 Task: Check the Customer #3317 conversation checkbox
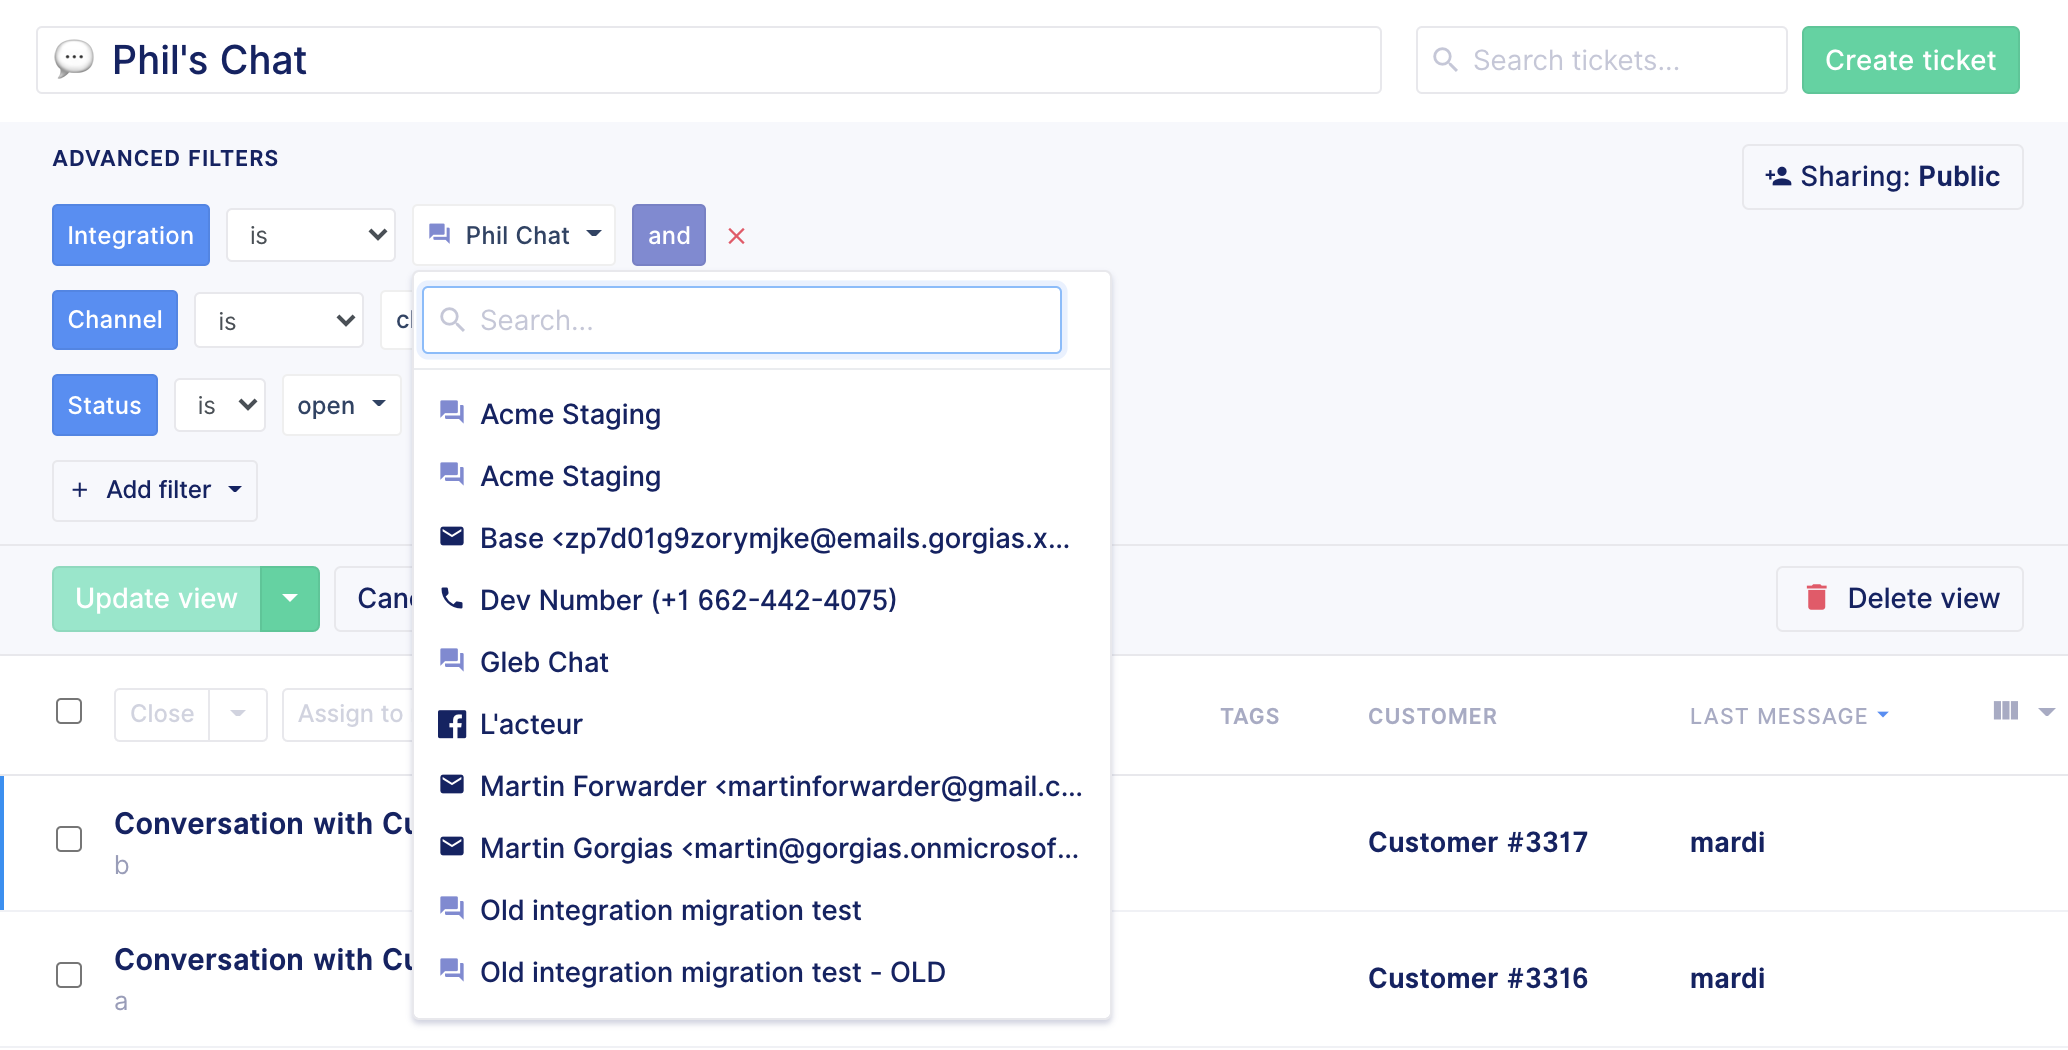69,839
